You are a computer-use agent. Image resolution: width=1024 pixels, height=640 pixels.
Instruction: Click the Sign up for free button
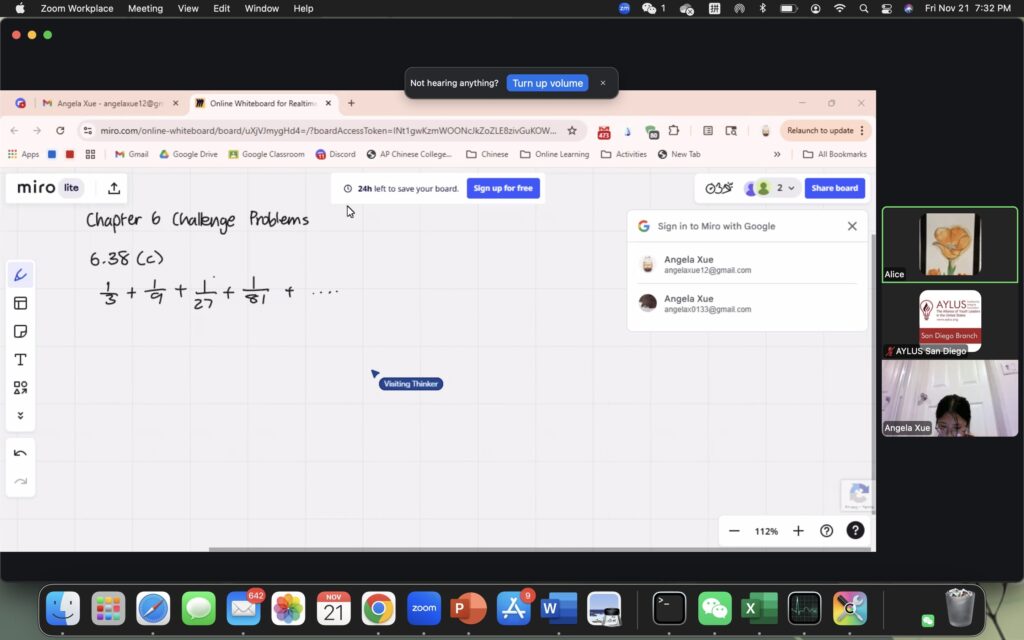click(x=503, y=188)
